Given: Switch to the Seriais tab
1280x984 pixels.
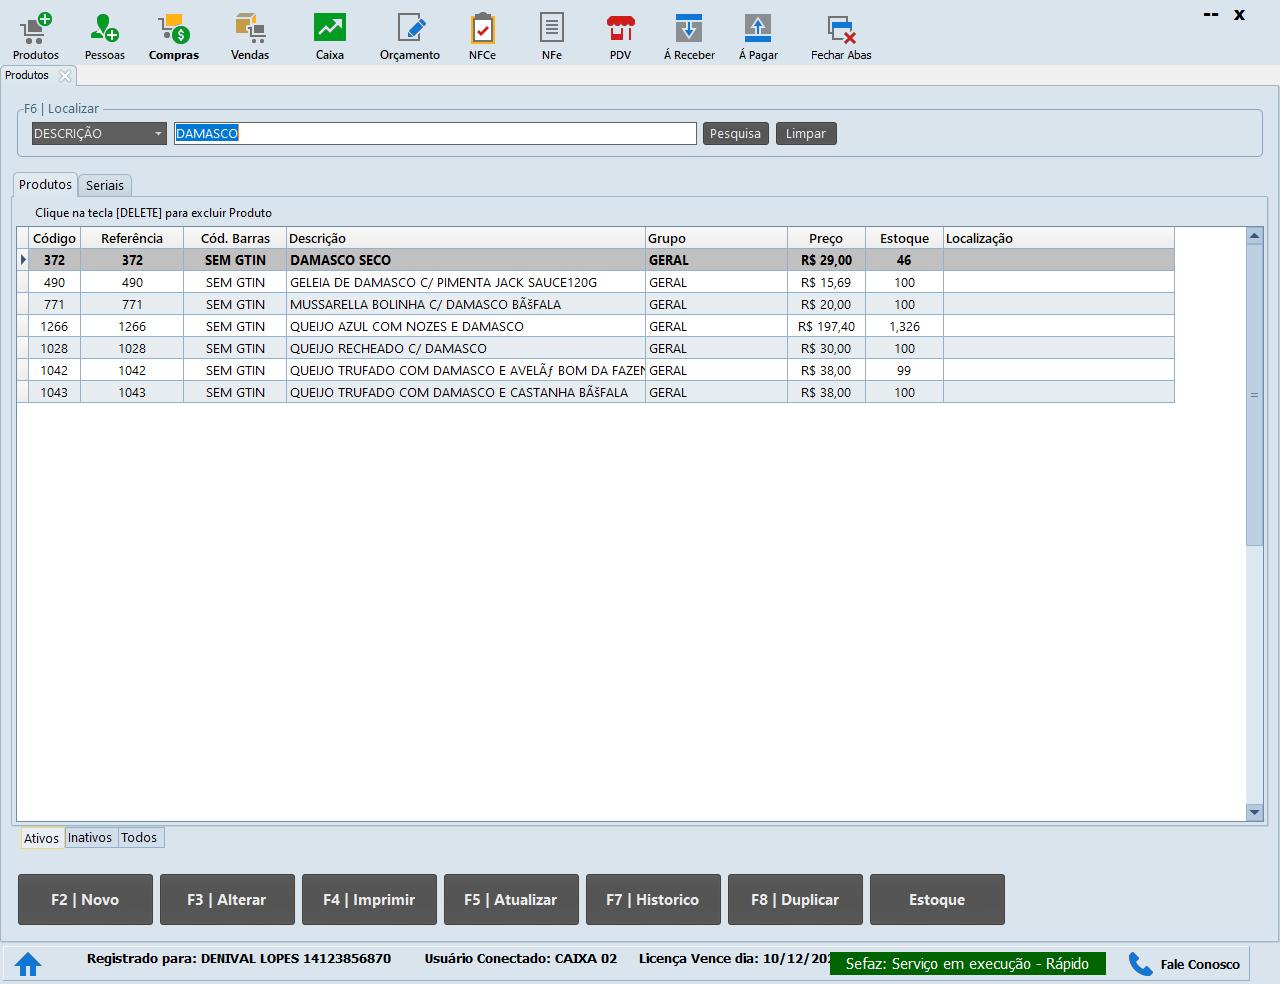Looking at the screenshot, I should (105, 185).
